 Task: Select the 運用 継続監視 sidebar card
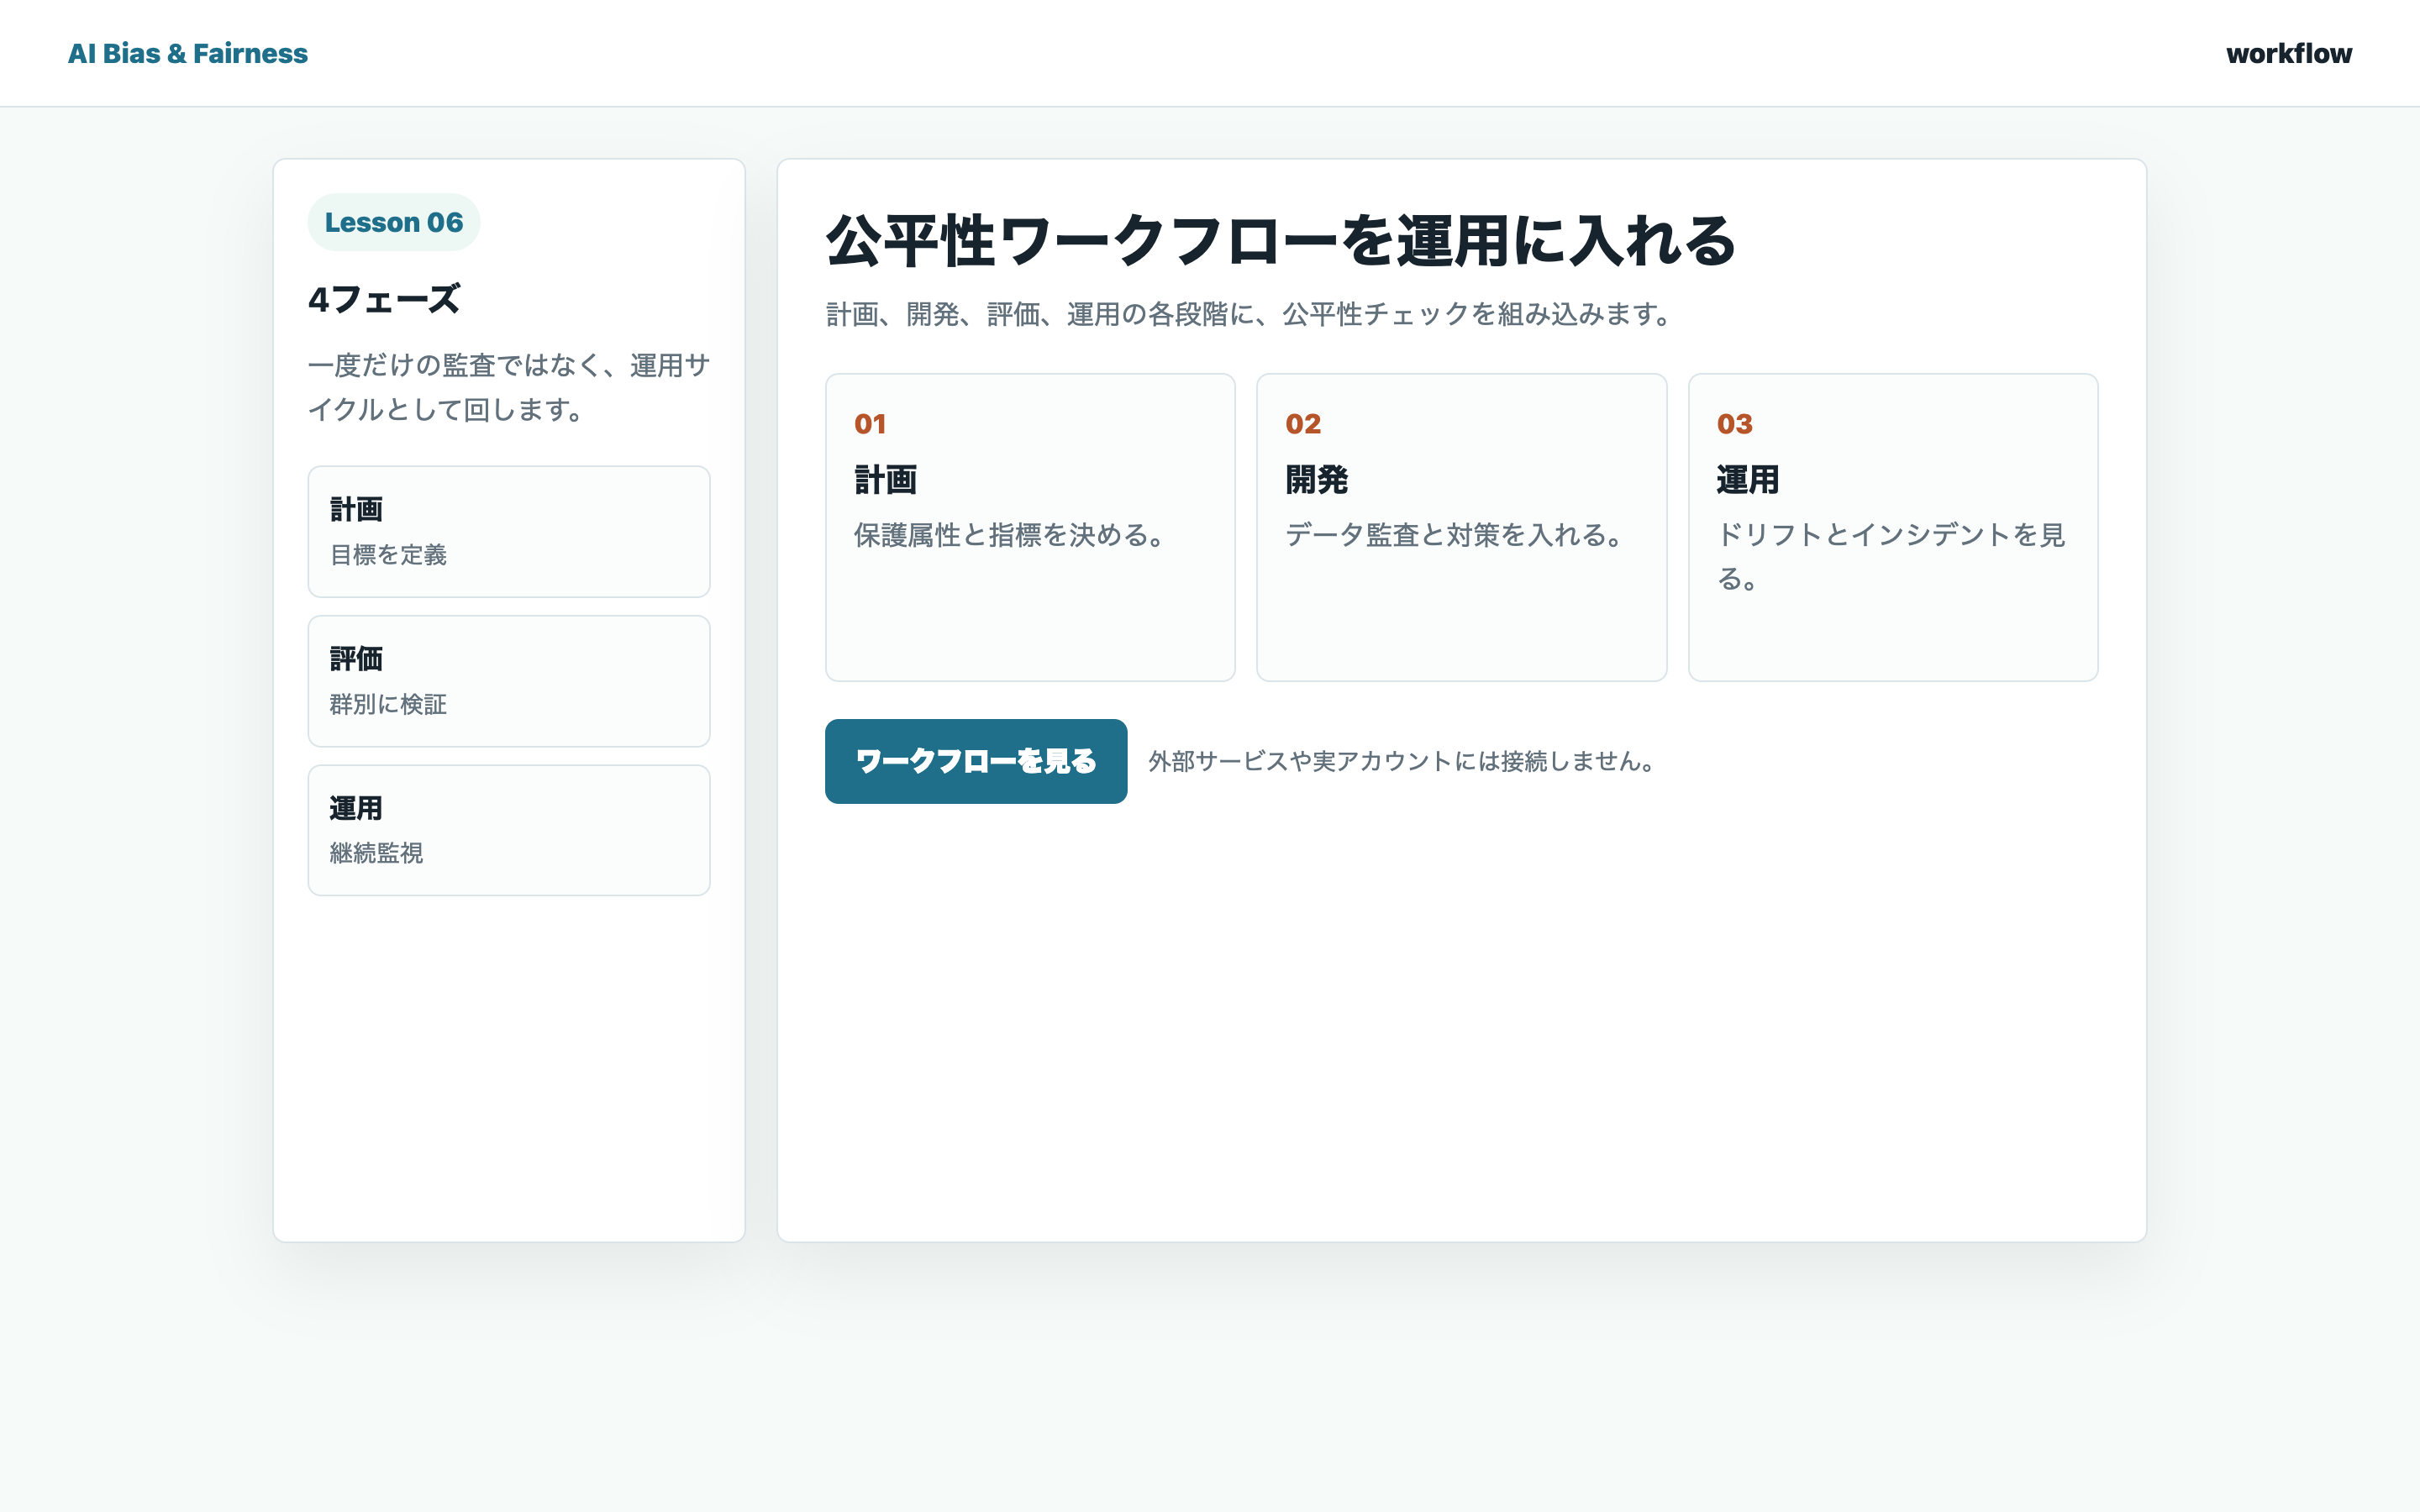click(509, 830)
